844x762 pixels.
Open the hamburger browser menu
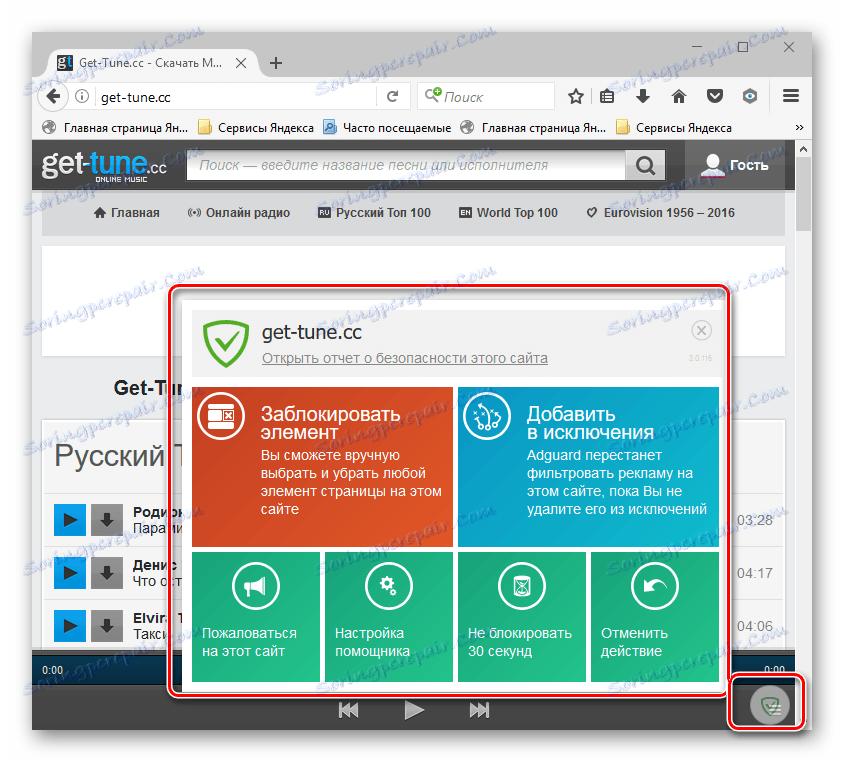790,97
